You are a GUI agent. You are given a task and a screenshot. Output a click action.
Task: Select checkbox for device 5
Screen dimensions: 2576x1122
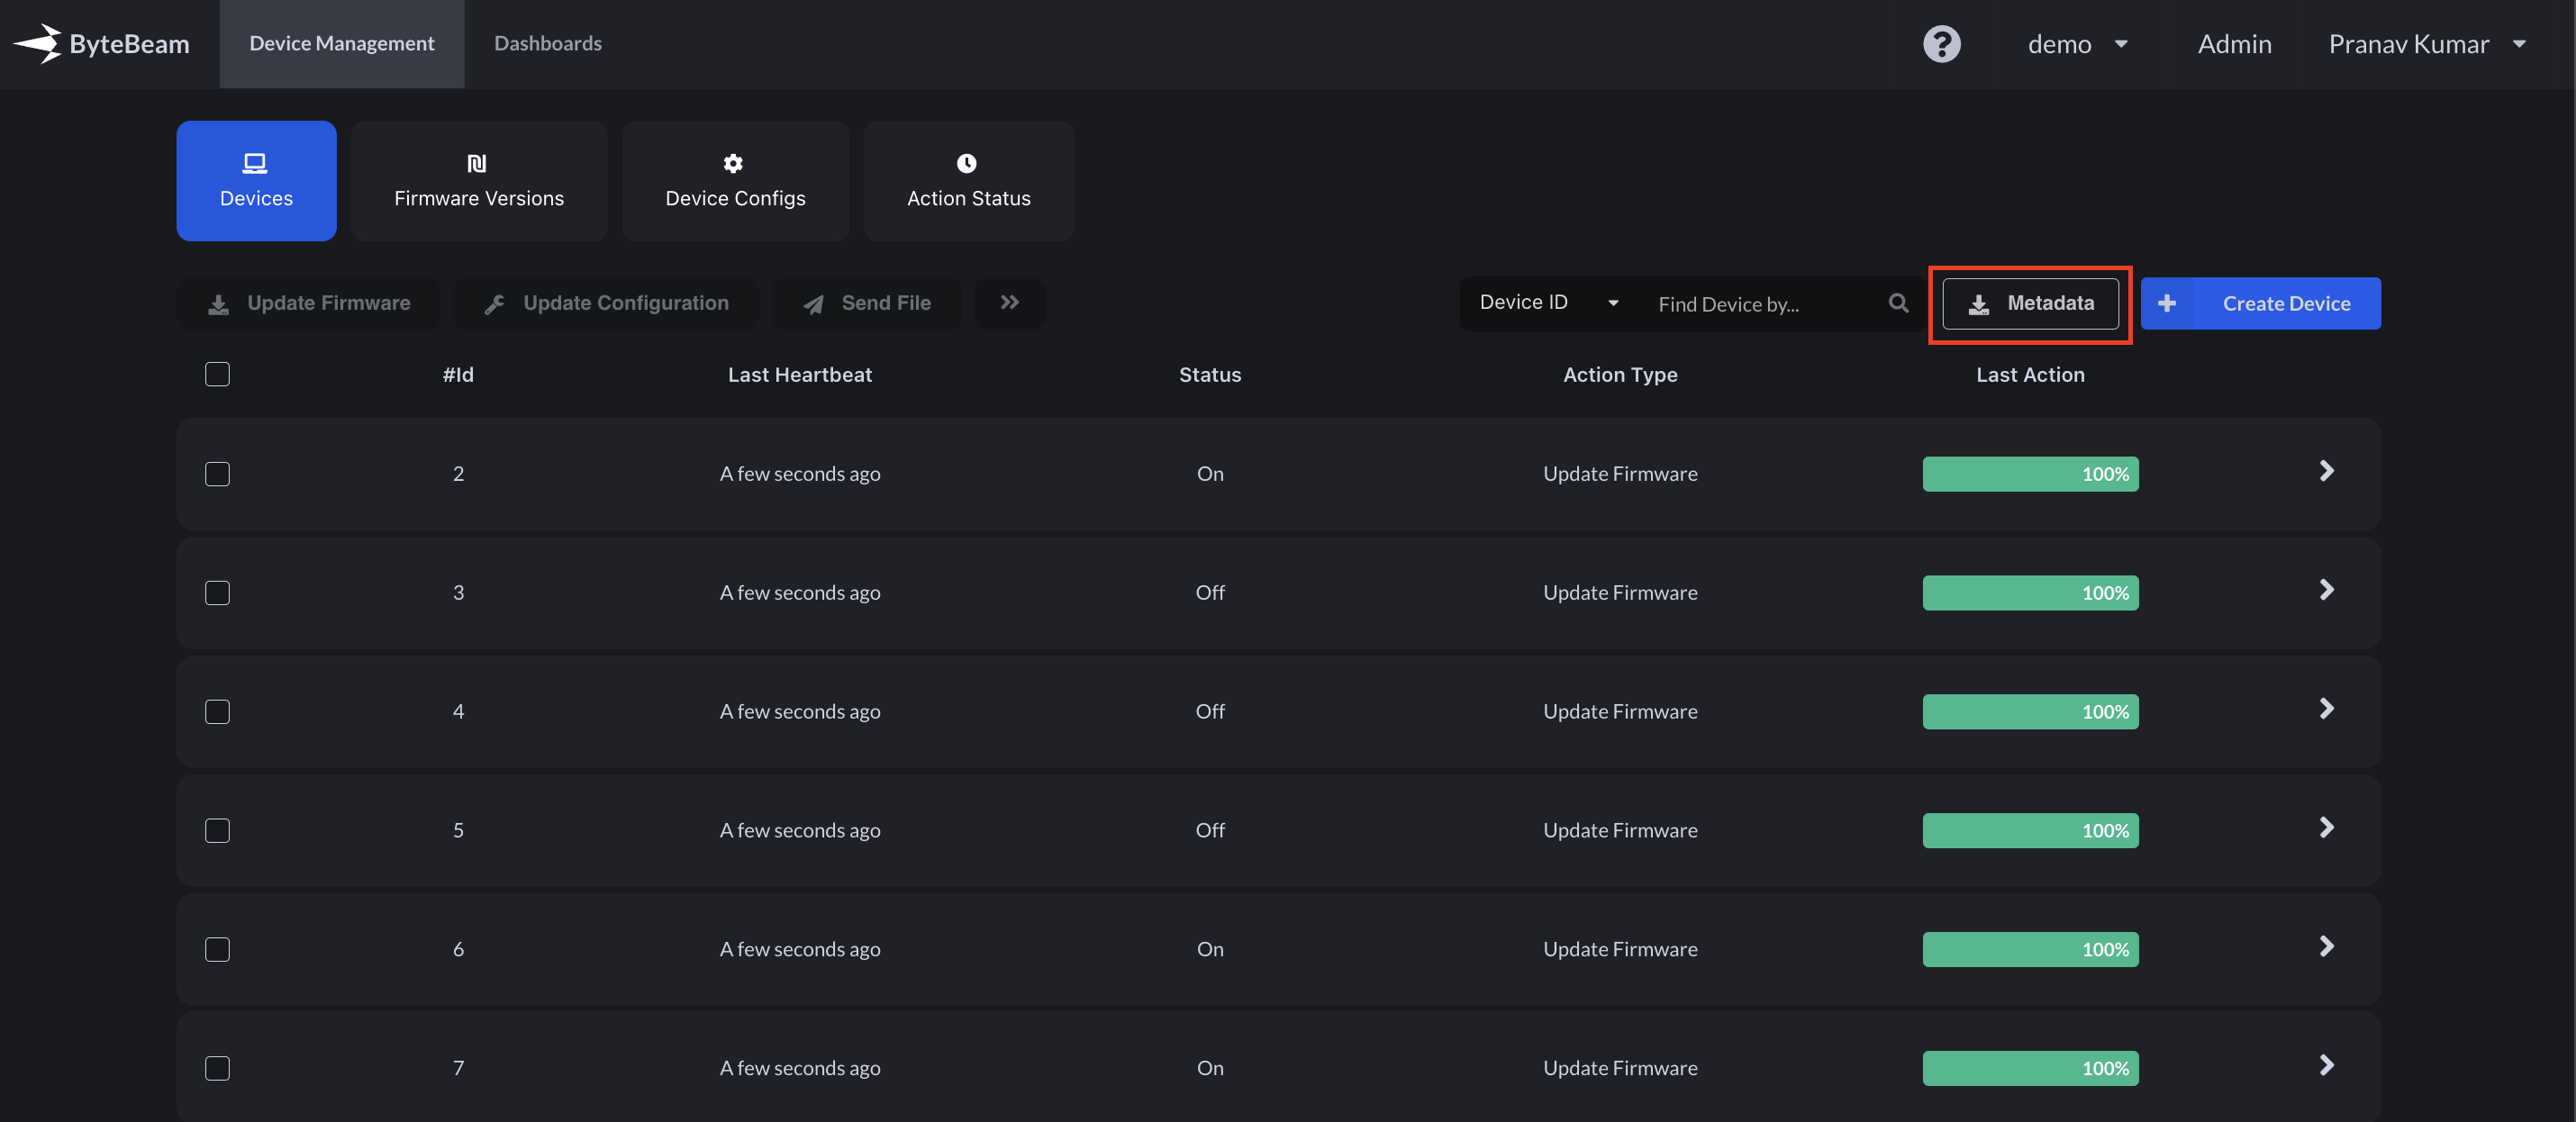(217, 831)
